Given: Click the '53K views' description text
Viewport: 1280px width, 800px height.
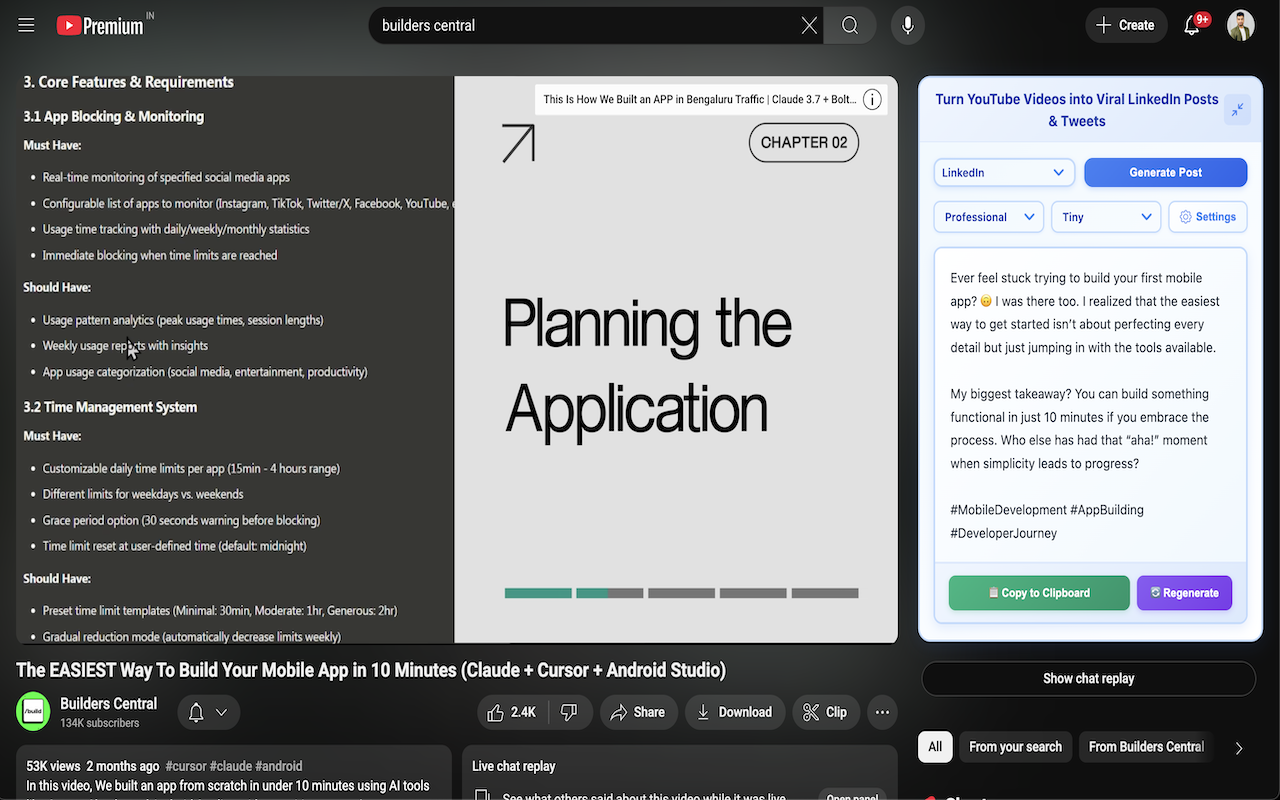Looking at the screenshot, I should click(x=53, y=766).
